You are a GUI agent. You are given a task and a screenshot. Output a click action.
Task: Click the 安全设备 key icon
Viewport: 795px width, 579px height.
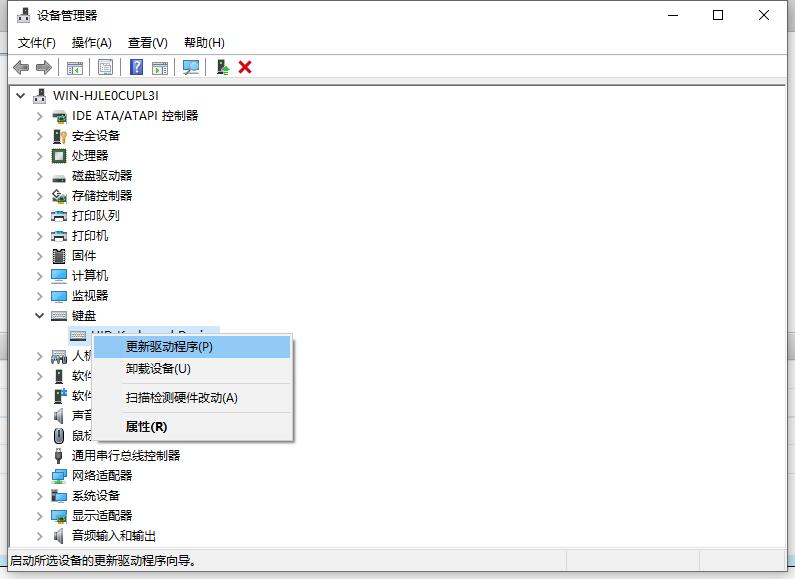point(59,136)
